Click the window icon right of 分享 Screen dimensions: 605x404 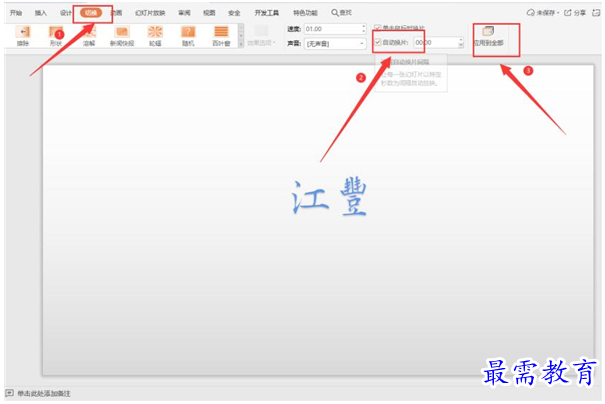596,13
